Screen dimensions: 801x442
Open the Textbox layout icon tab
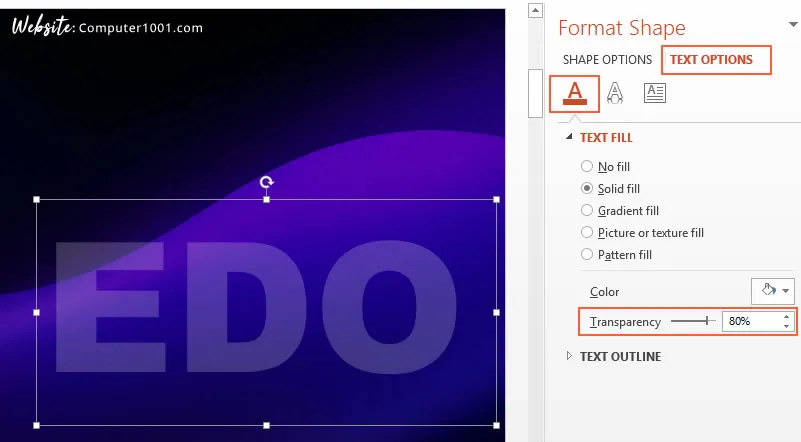click(655, 93)
